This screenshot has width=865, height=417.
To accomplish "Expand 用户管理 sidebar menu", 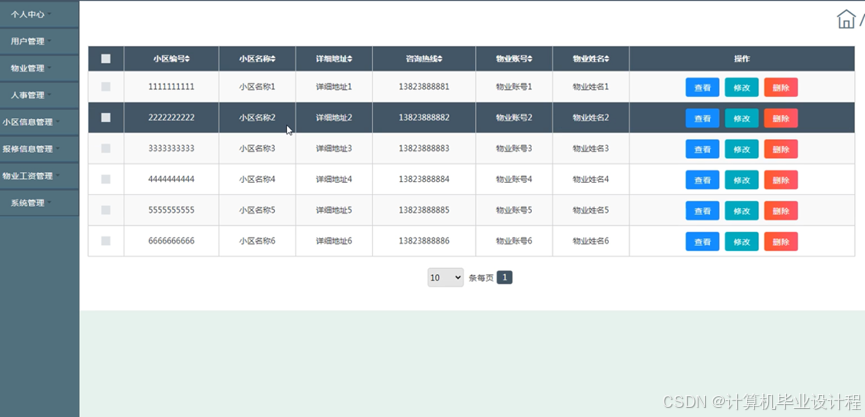I will [x=39, y=41].
